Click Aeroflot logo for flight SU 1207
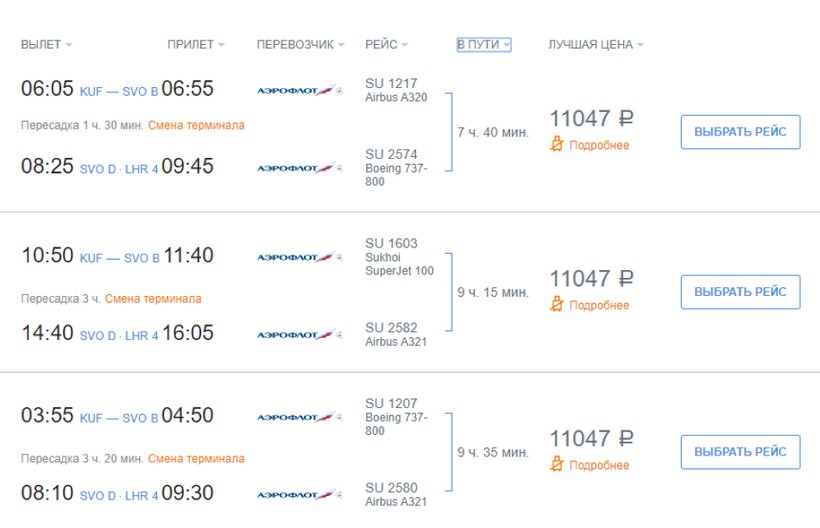 [x=299, y=417]
